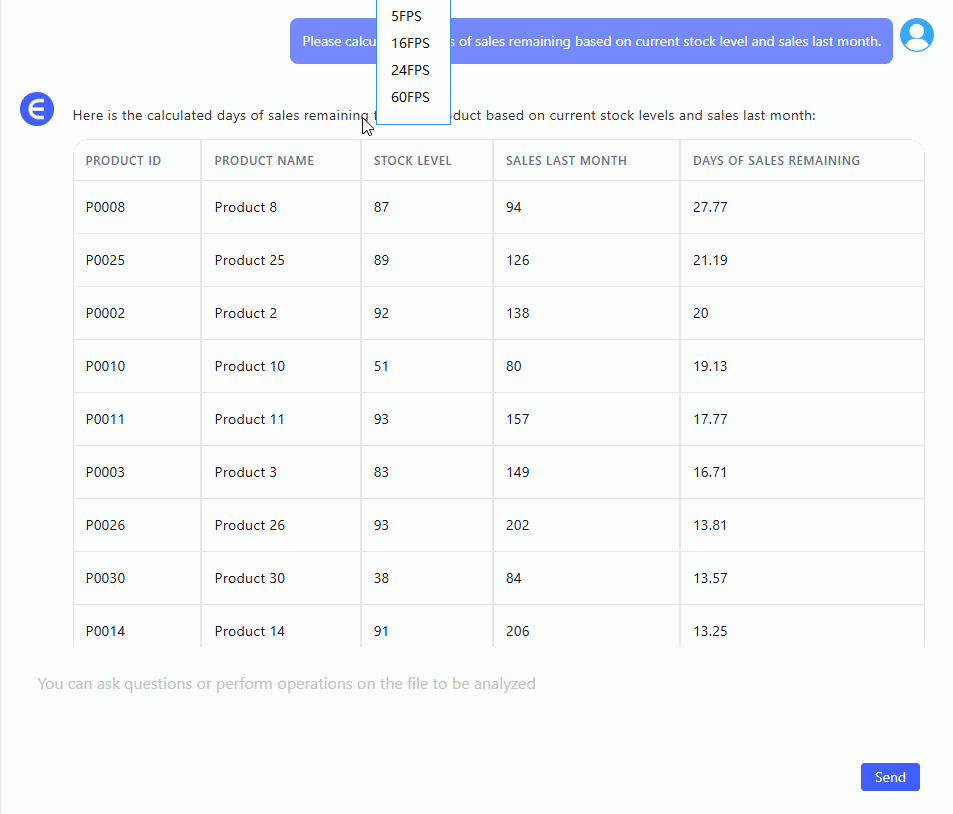Click the Product ID column header
Screen dimensions: 953x814
coord(123,161)
